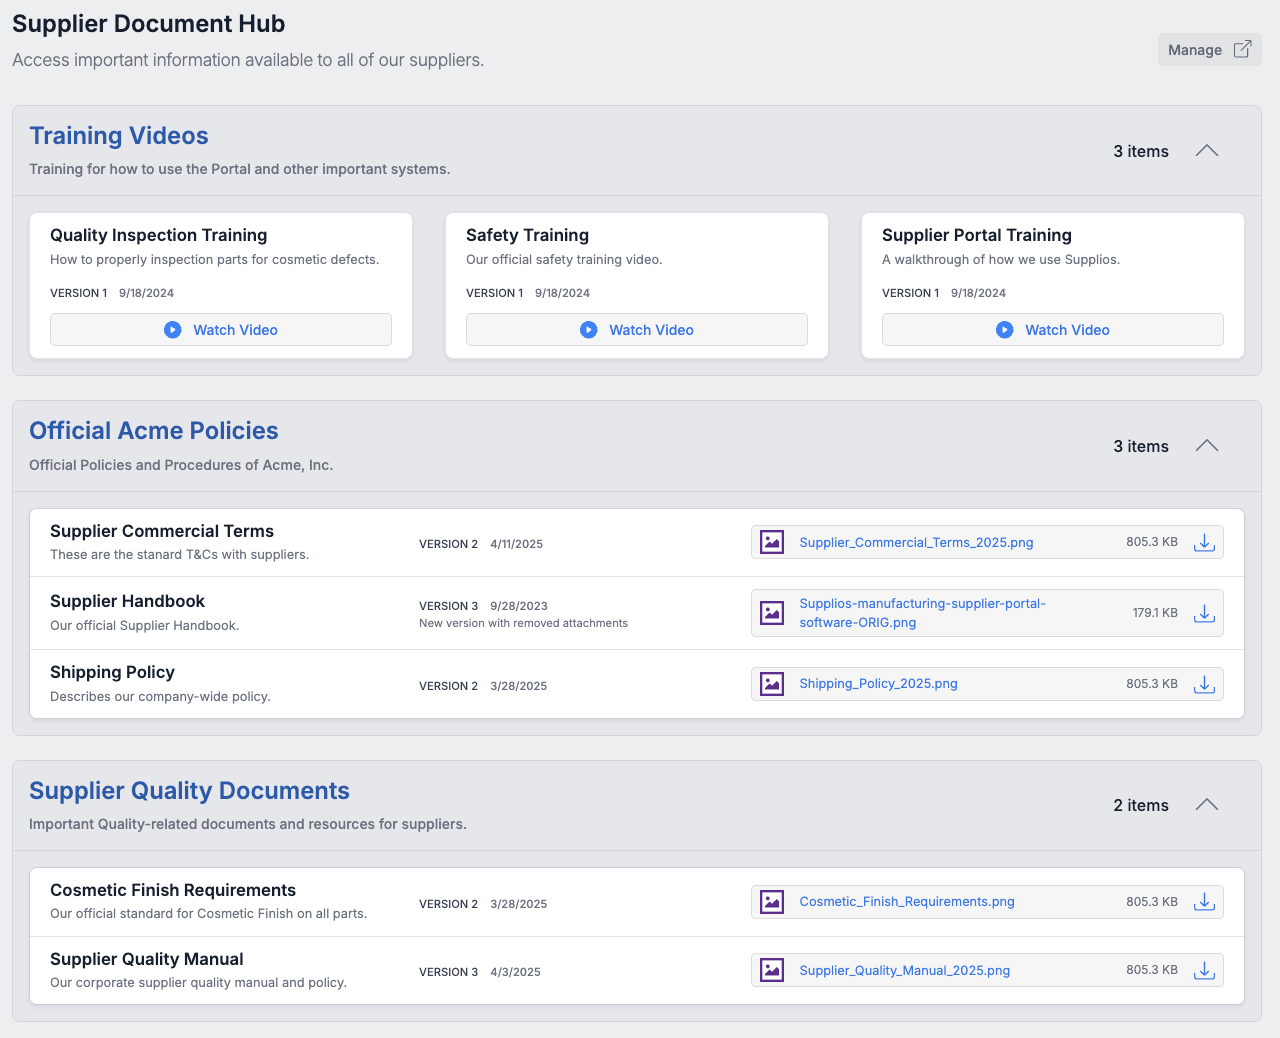Collapse the Supplier Quality Documents section
This screenshot has width=1280, height=1038.
[1206, 805]
